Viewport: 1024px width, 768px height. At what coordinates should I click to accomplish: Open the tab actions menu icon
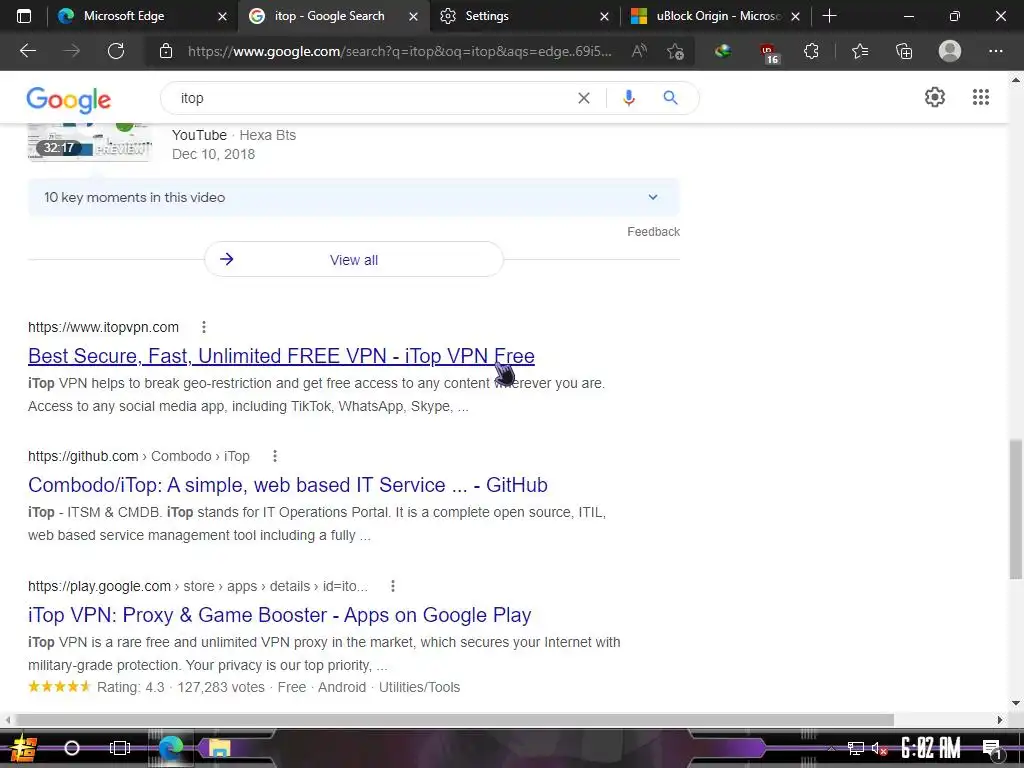tap(24, 16)
